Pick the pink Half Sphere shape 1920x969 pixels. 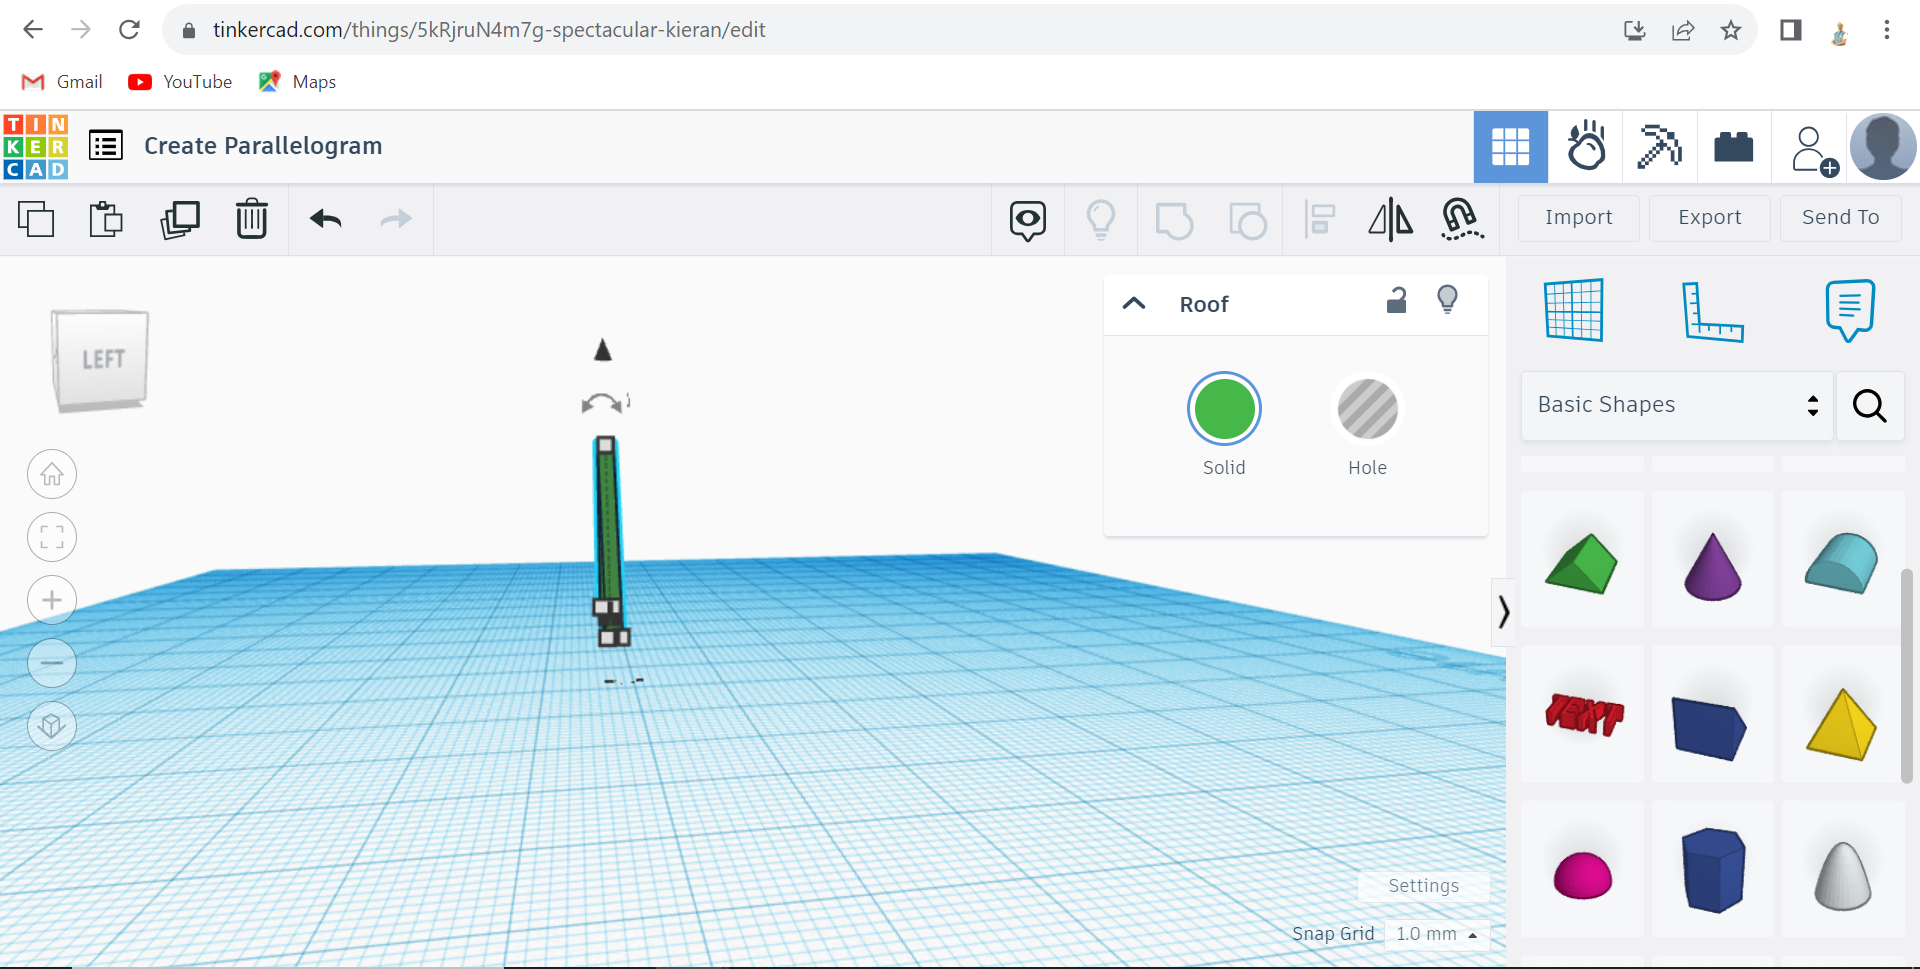[x=1582, y=869]
